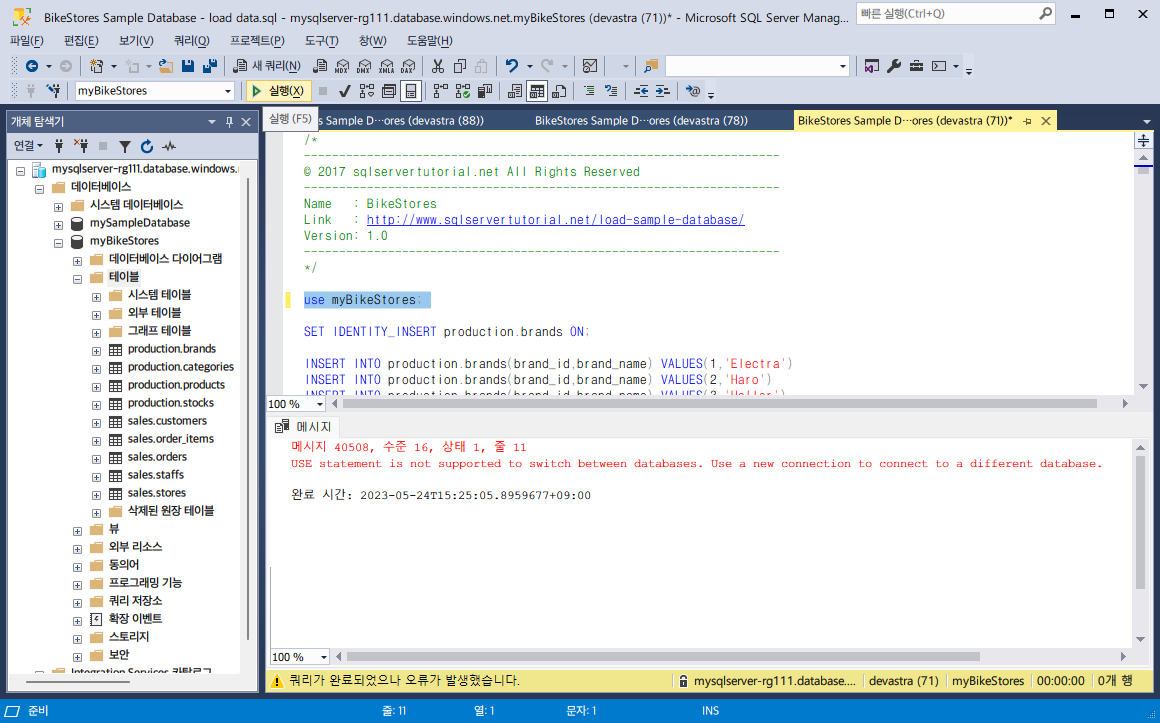Click the MDX query icon
1160x723 pixels.
point(342,67)
